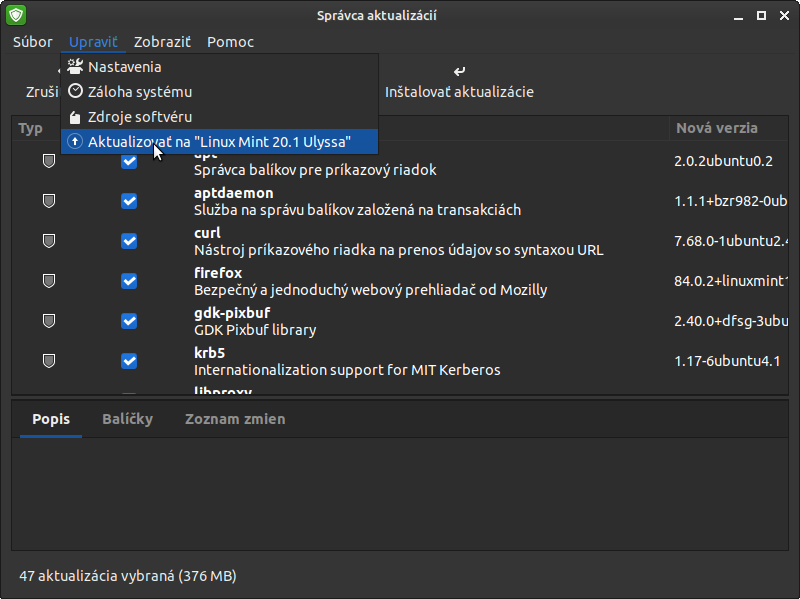Toggle the gdk-pixbuf update checkbox
800x599 pixels.
[x=129, y=321]
